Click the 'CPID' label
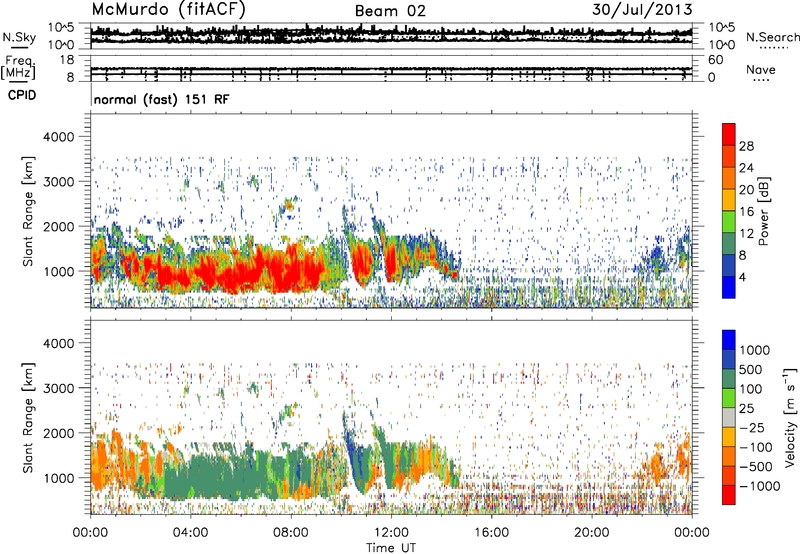 click(x=22, y=95)
